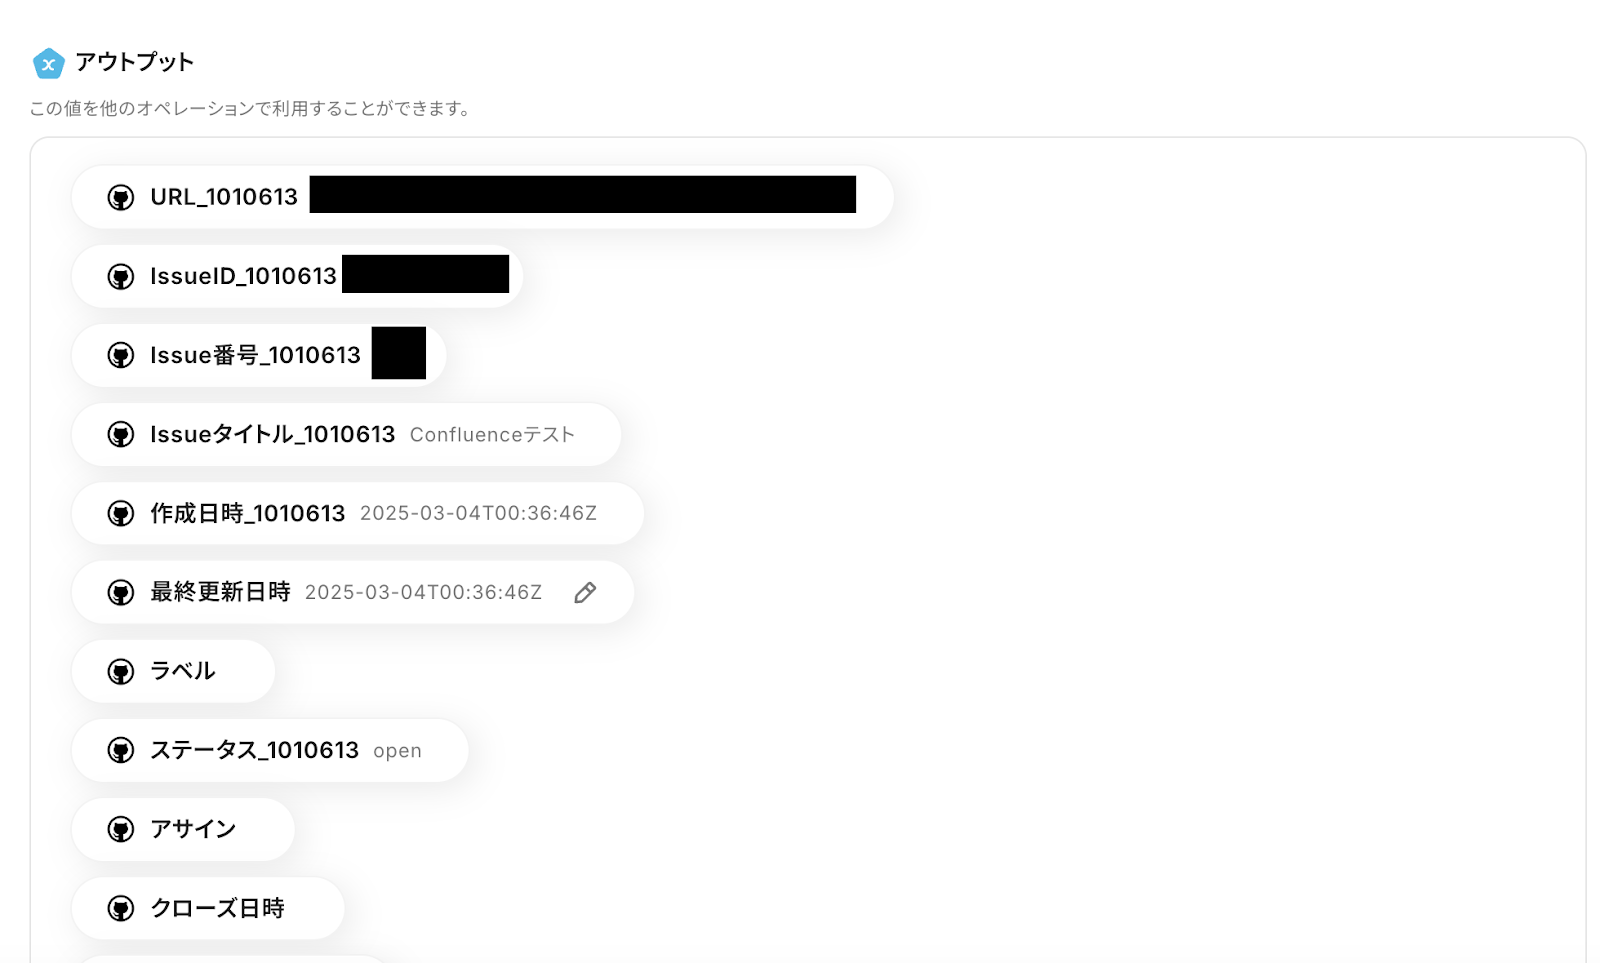The height and width of the screenshot is (963, 1600).
Task: Click the 最終更新日時 label text
Action: point(220,592)
